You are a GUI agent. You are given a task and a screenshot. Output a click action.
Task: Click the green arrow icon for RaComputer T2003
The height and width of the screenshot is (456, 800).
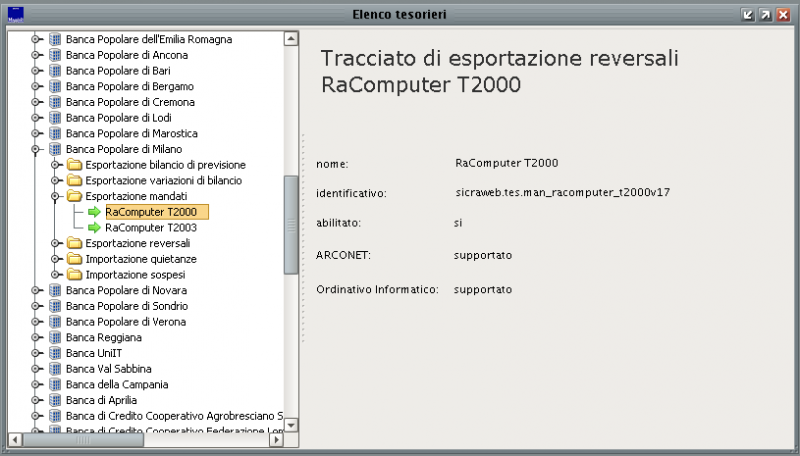94,227
